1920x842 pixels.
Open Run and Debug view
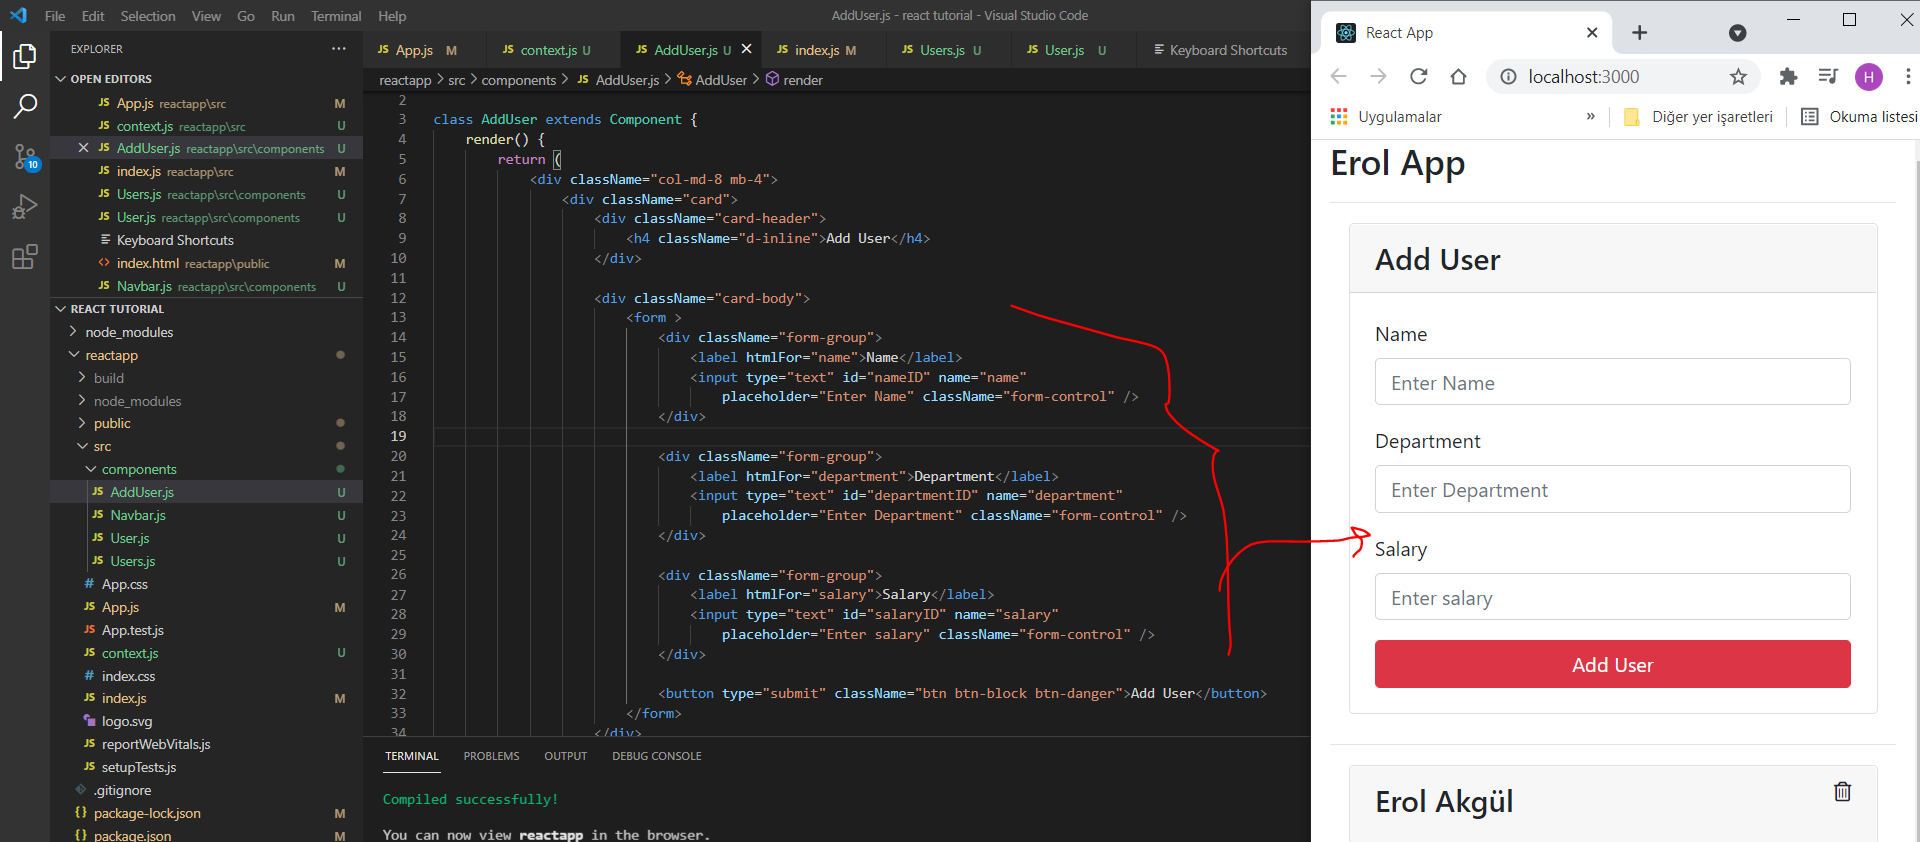pos(25,207)
